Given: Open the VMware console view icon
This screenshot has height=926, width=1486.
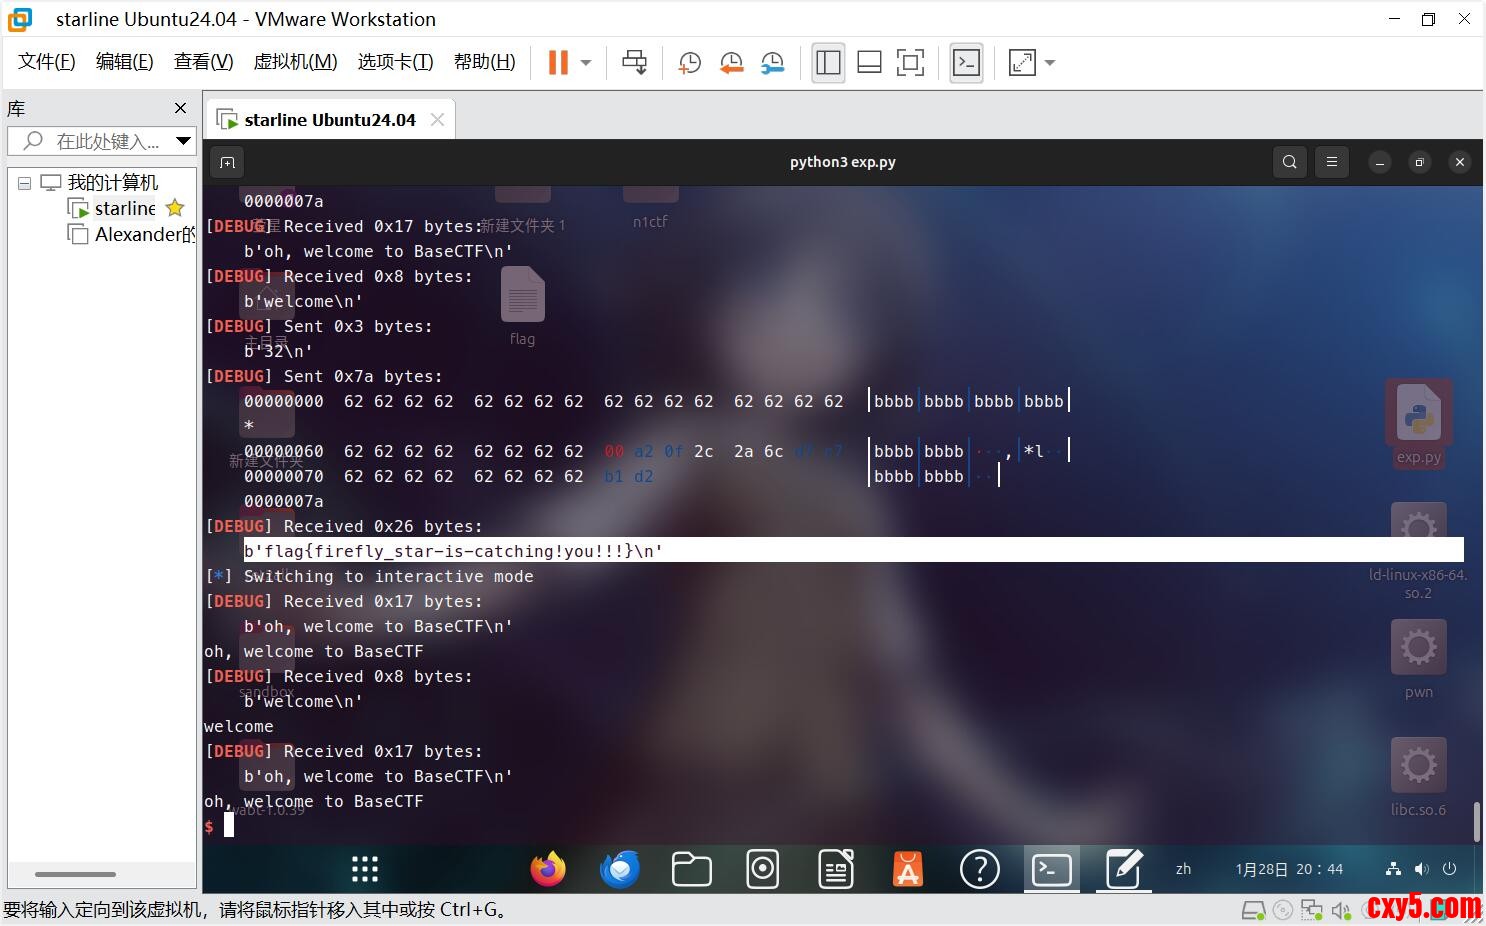Looking at the screenshot, I should tap(966, 63).
